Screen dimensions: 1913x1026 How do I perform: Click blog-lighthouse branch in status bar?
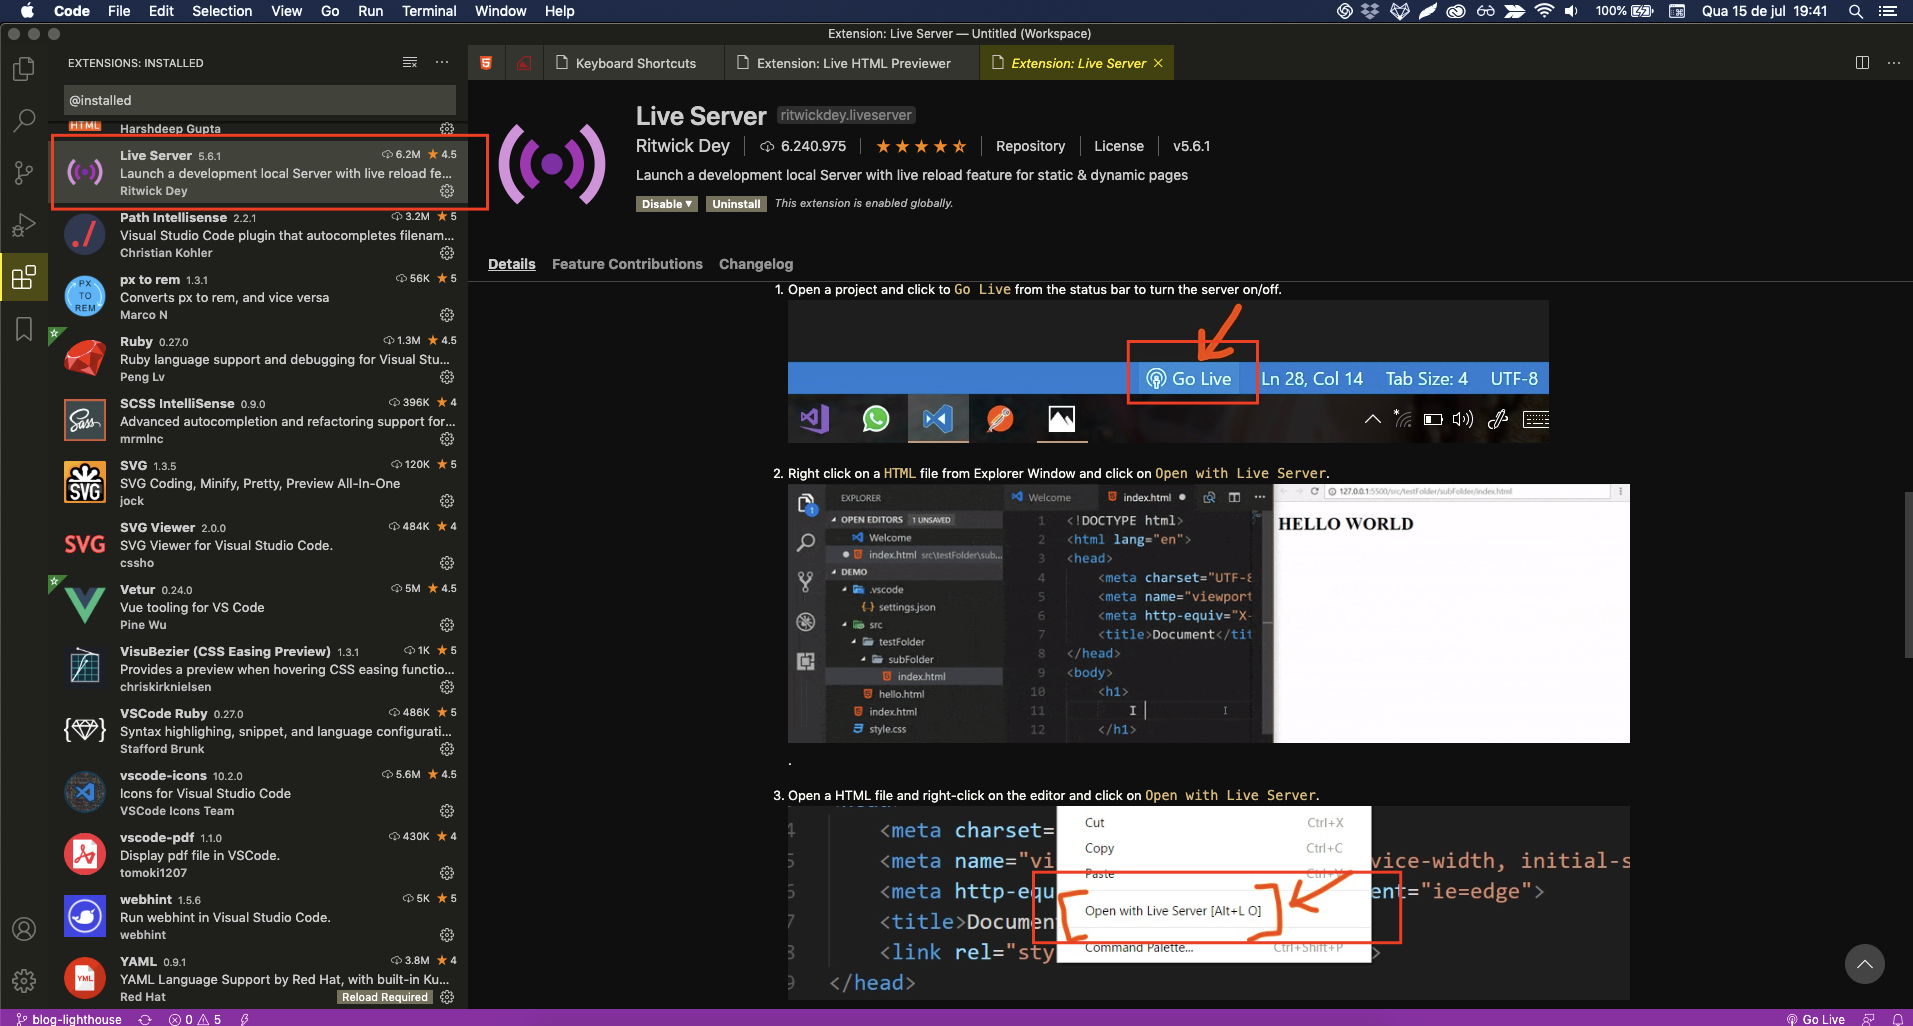pyautogui.click(x=69, y=1019)
